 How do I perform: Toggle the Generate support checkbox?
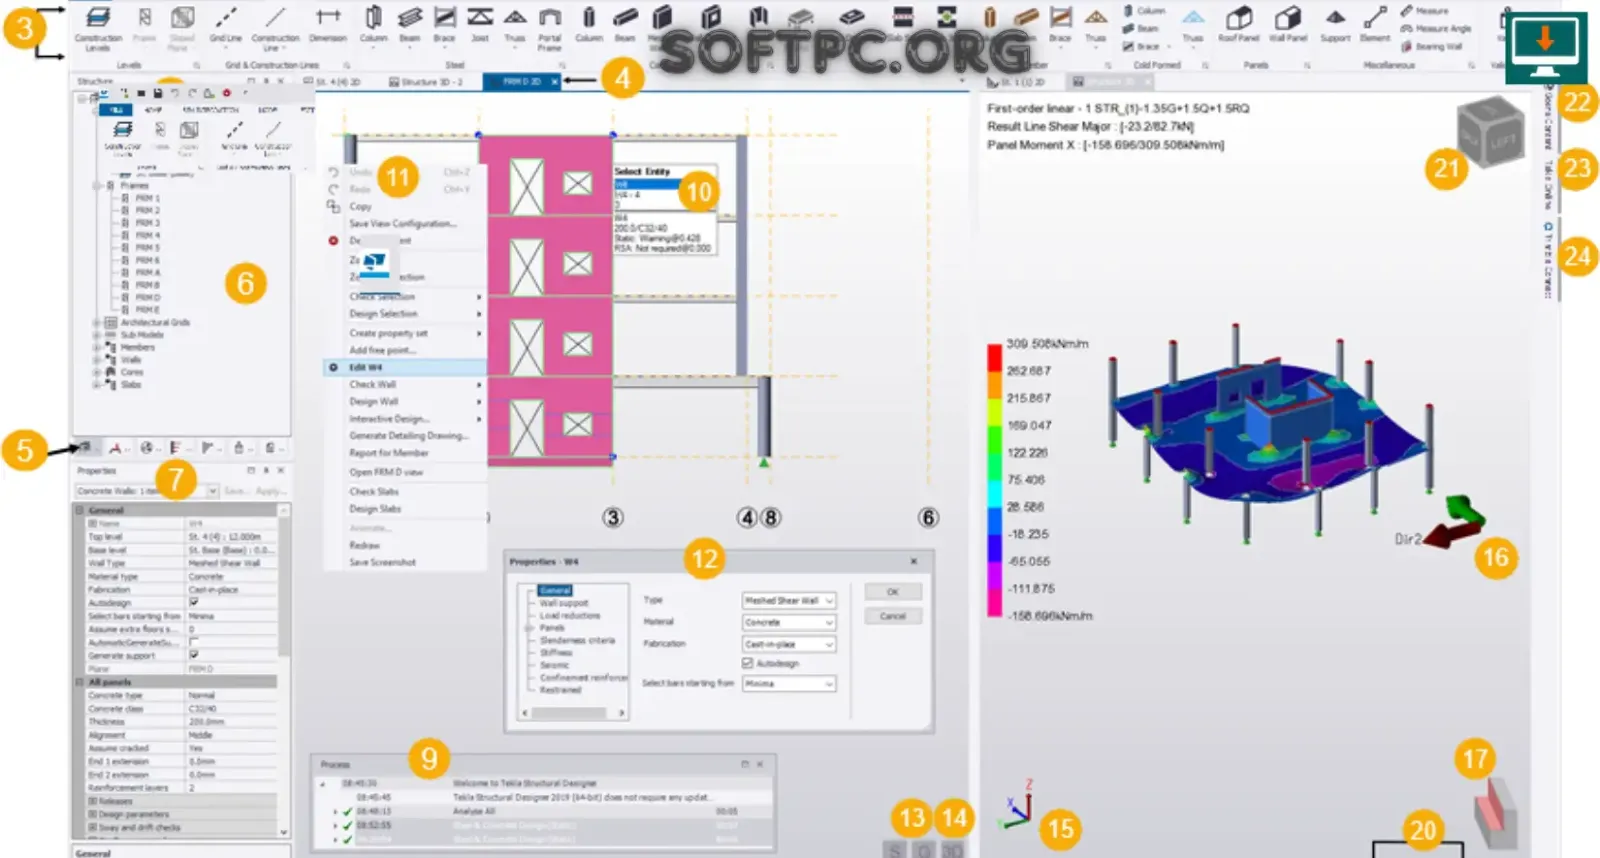pos(193,655)
